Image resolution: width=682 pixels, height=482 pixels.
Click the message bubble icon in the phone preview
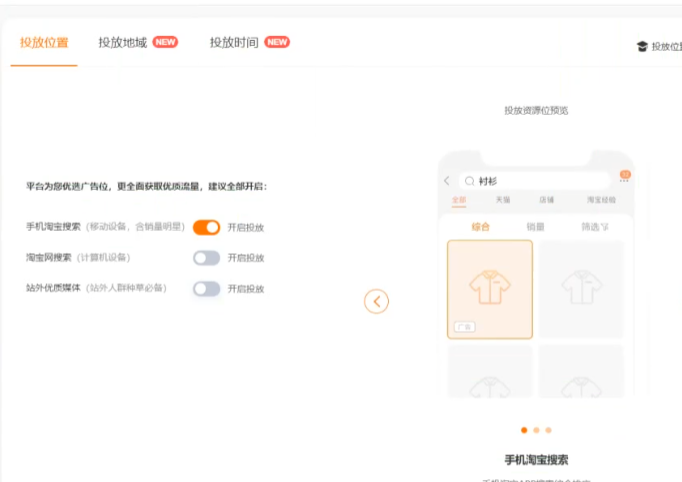click(625, 177)
